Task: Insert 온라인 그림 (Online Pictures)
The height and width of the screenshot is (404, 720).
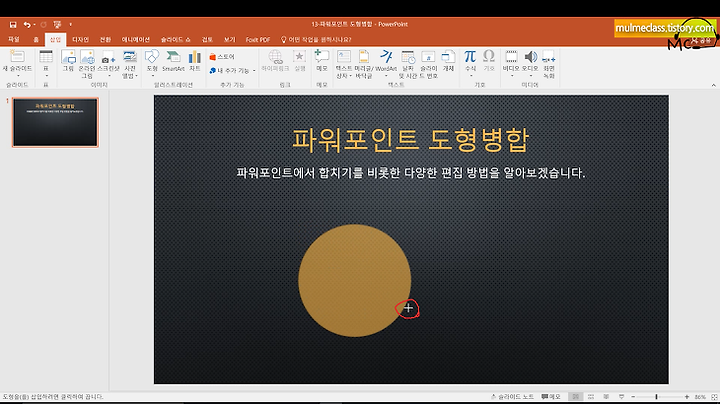Action: point(87,64)
